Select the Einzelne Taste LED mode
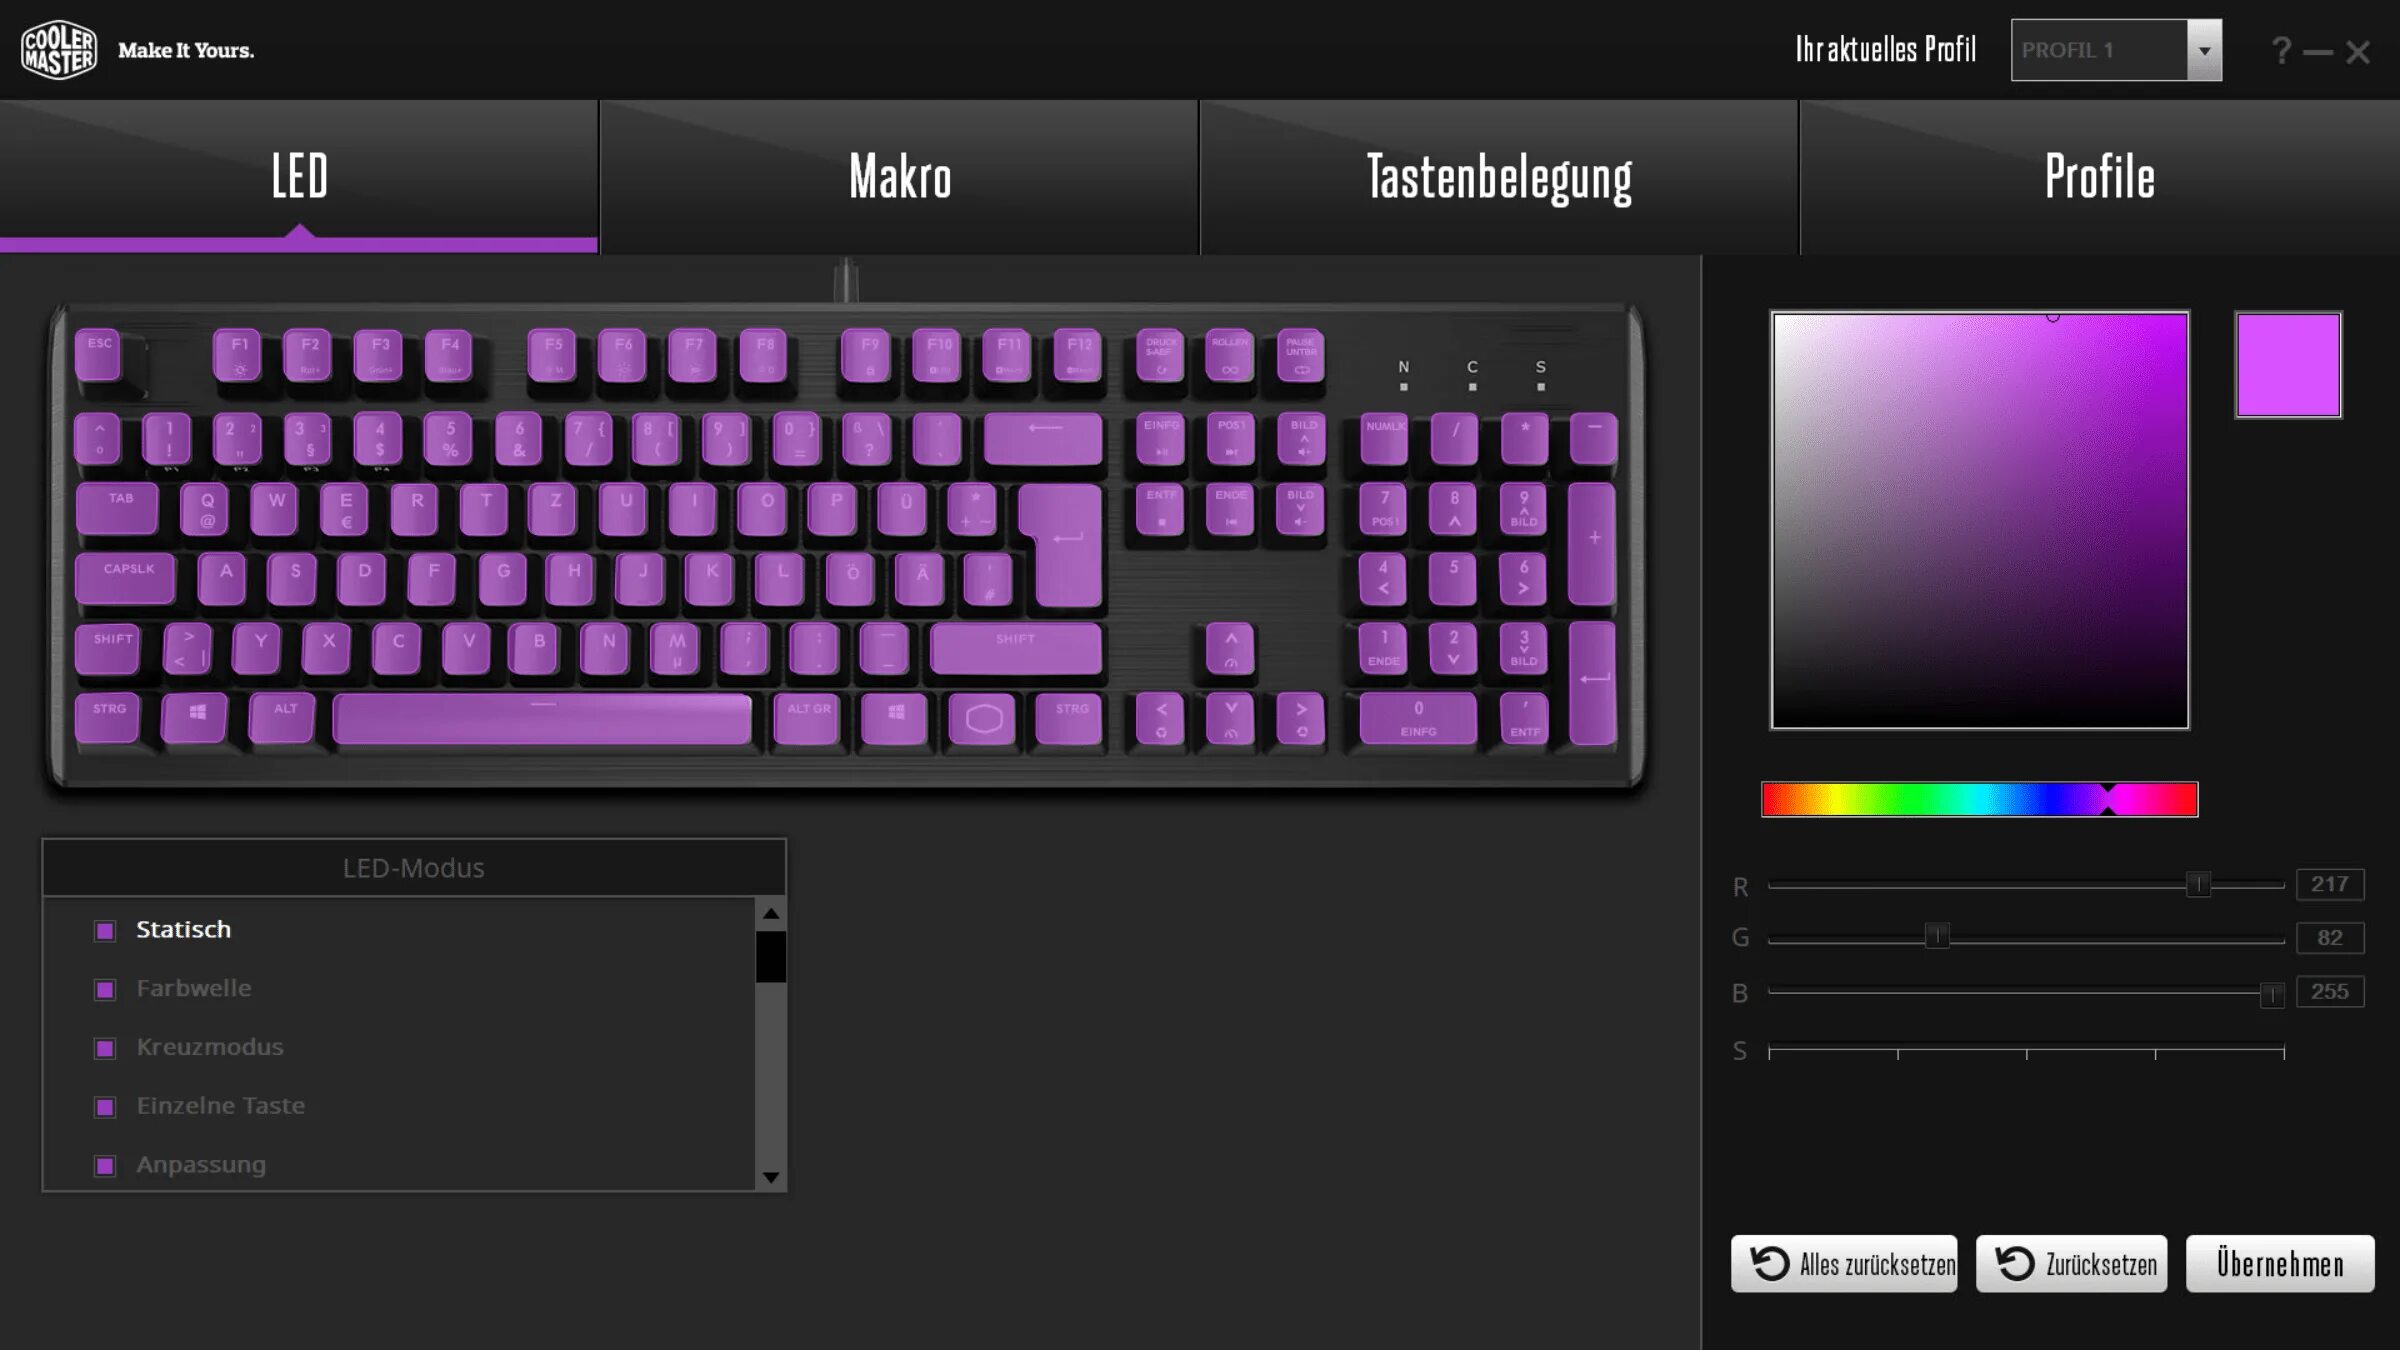Image resolution: width=2400 pixels, height=1350 pixels. click(219, 1104)
